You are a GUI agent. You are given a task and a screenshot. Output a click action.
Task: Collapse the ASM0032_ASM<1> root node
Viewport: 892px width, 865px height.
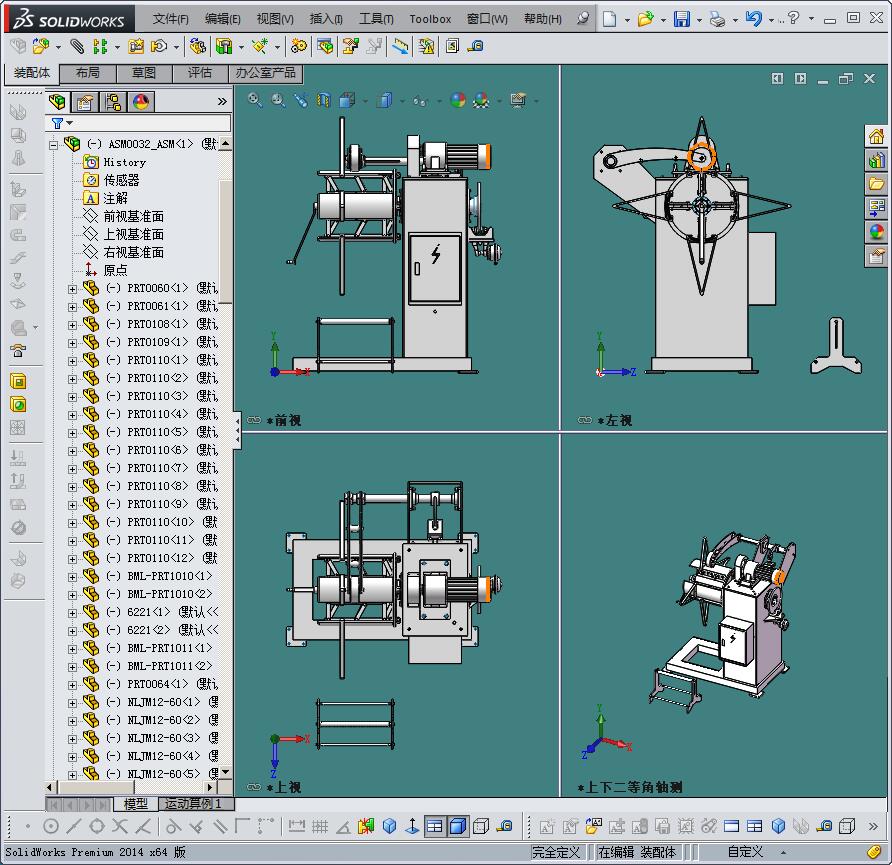click(54, 144)
